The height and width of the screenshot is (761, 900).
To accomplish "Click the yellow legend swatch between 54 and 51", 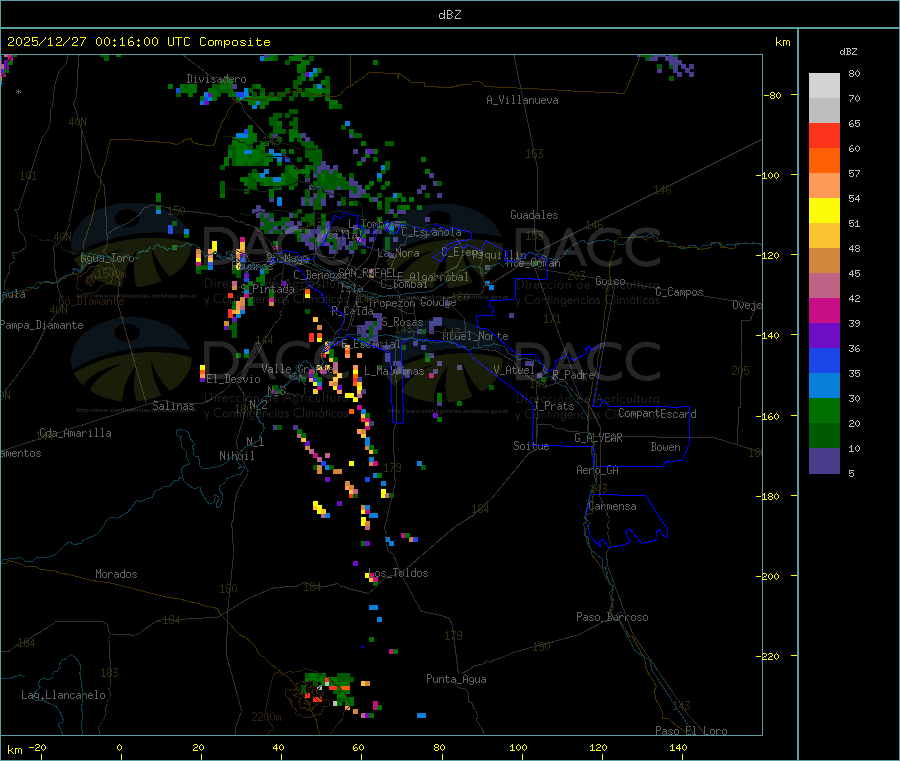I will [x=824, y=211].
